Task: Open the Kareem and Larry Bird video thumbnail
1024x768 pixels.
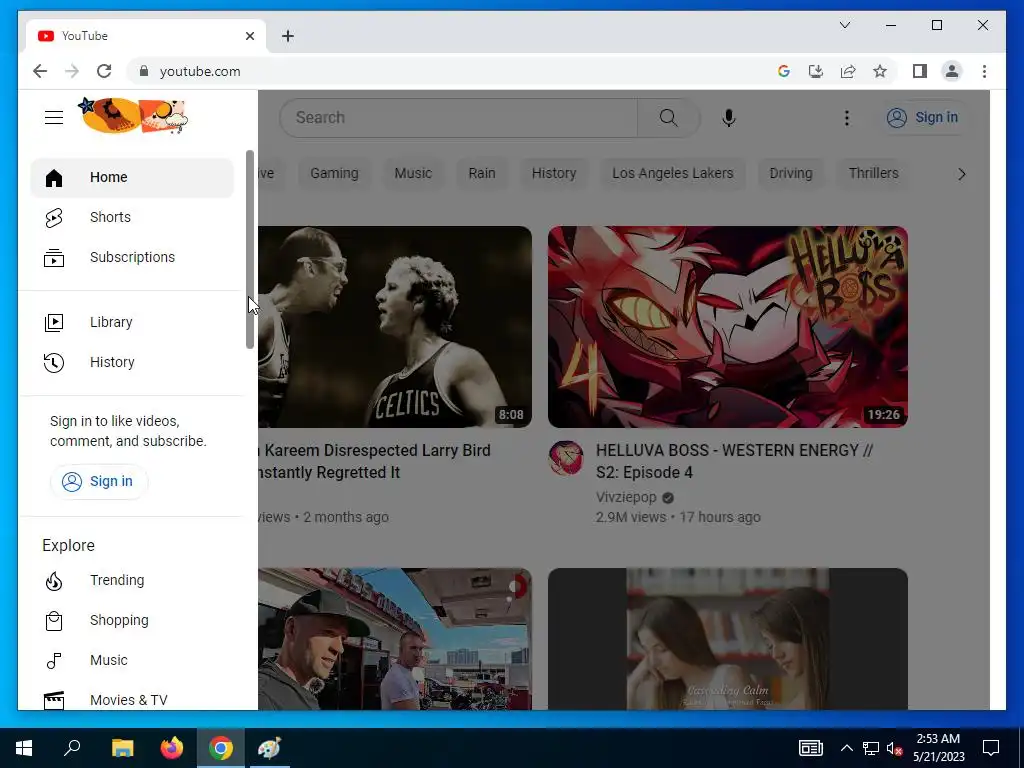Action: tap(395, 327)
